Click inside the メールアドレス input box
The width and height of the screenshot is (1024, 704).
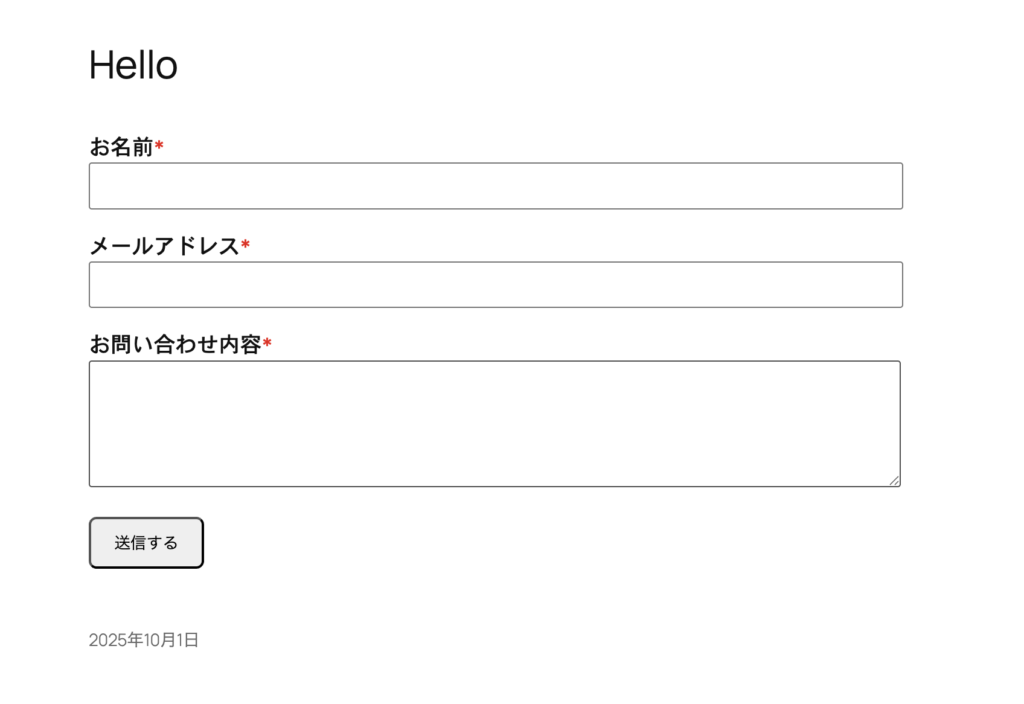pyautogui.click(x=495, y=285)
